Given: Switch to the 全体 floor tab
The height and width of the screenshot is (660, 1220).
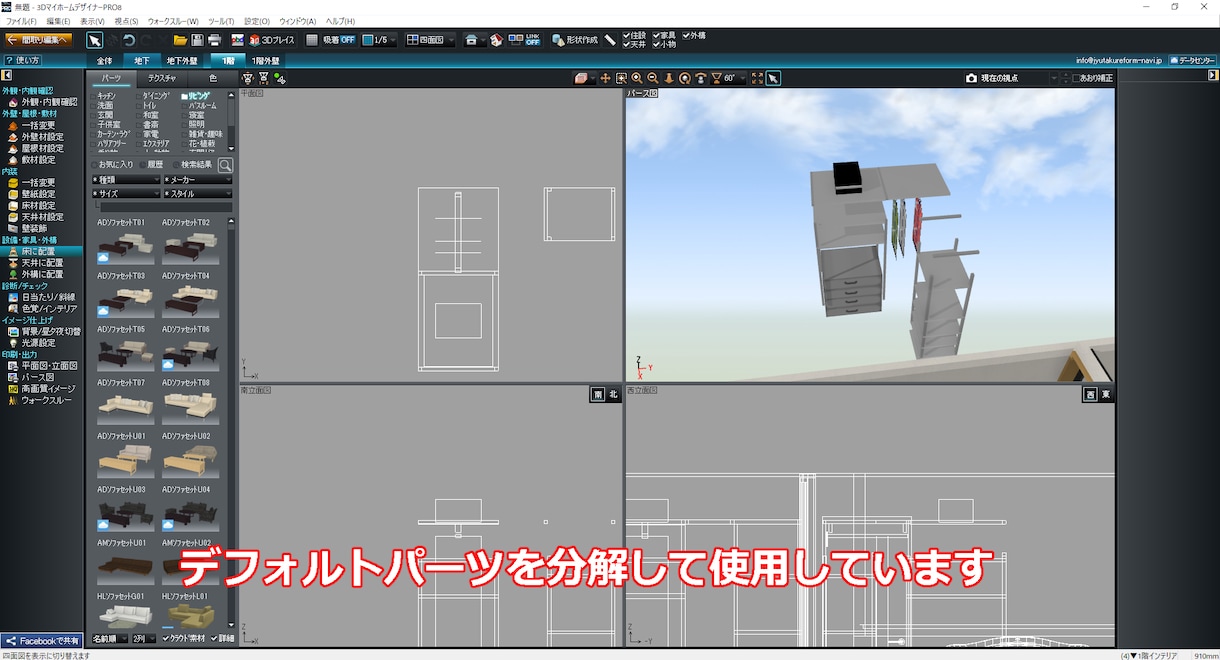Looking at the screenshot, I should [x=104, y=61].
